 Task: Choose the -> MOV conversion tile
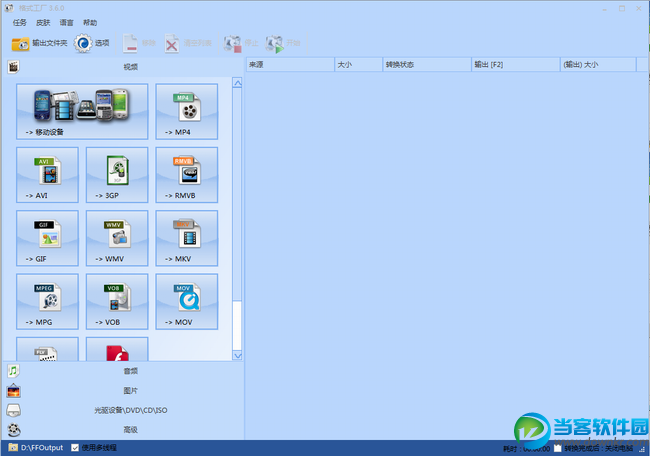pyautogui.click(x=187, y=302)
